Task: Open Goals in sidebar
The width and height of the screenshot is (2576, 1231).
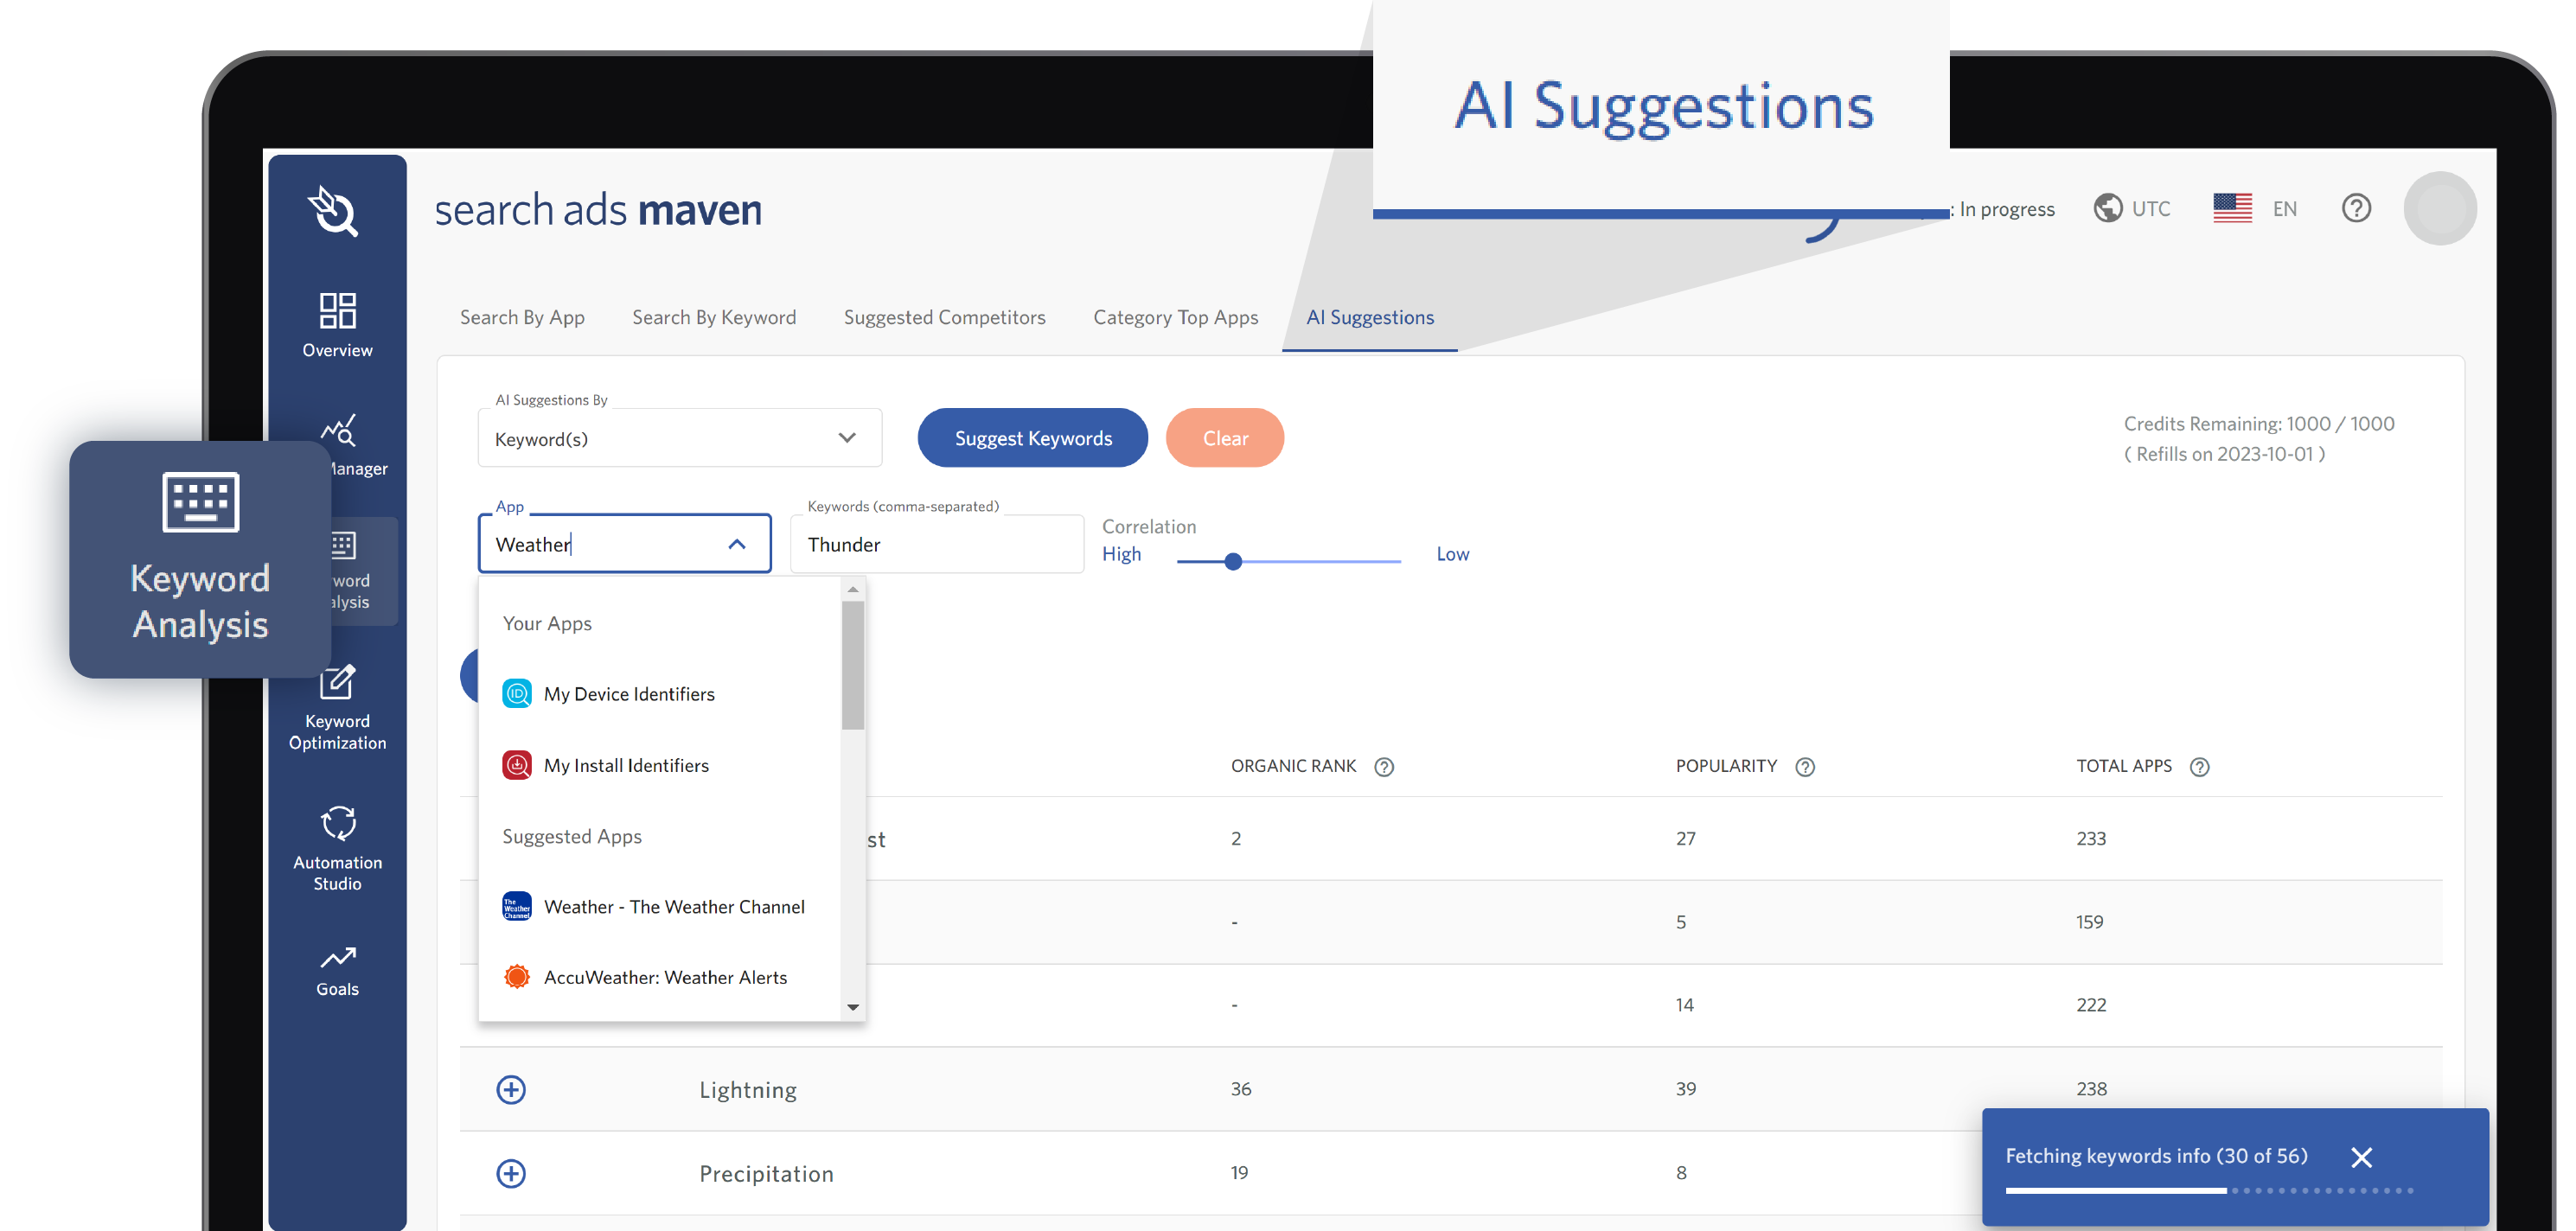Action: pos(337,971)
